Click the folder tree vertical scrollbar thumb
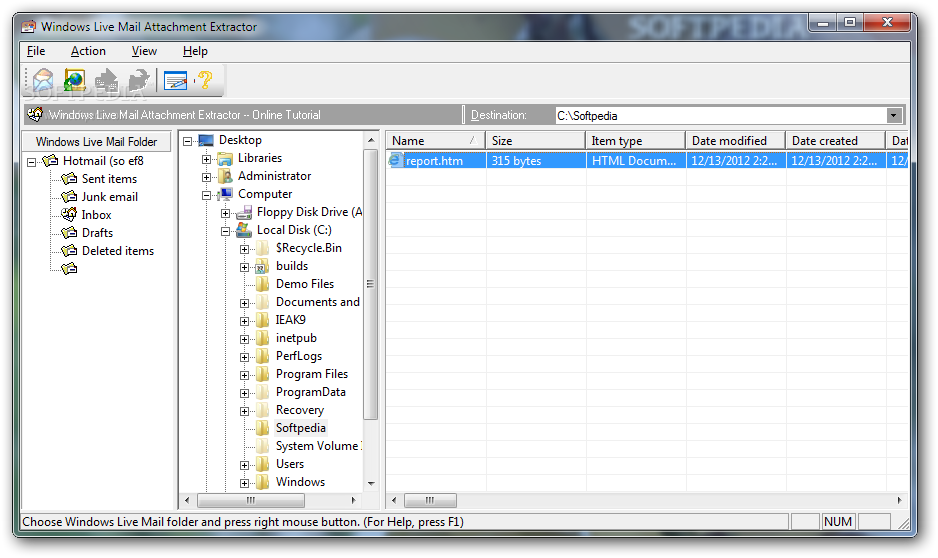Viewport: 938px width, 558px height. pyautogui.click(x=371, y=284)
